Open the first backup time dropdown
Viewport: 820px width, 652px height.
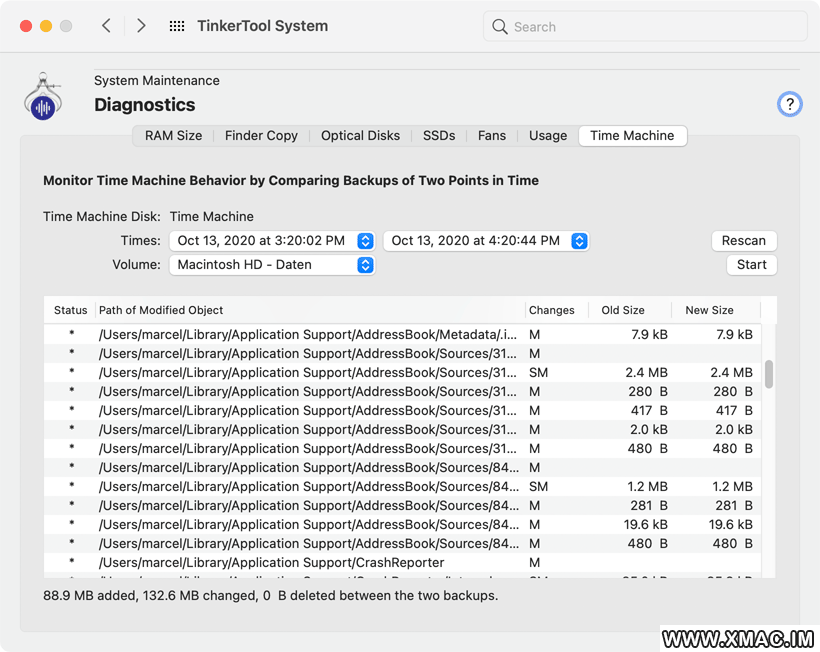point(272,241)
